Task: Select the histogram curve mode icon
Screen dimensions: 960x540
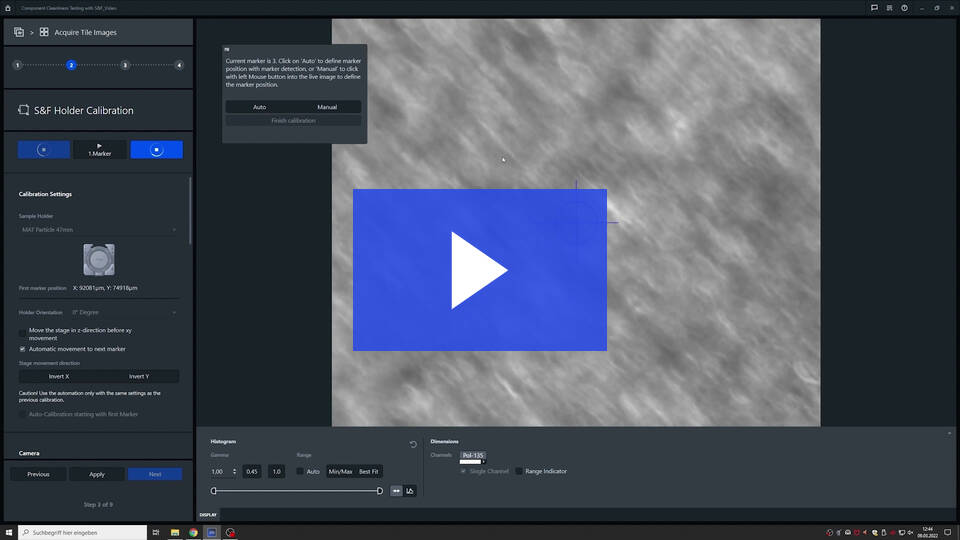Action: coord(410,491)
